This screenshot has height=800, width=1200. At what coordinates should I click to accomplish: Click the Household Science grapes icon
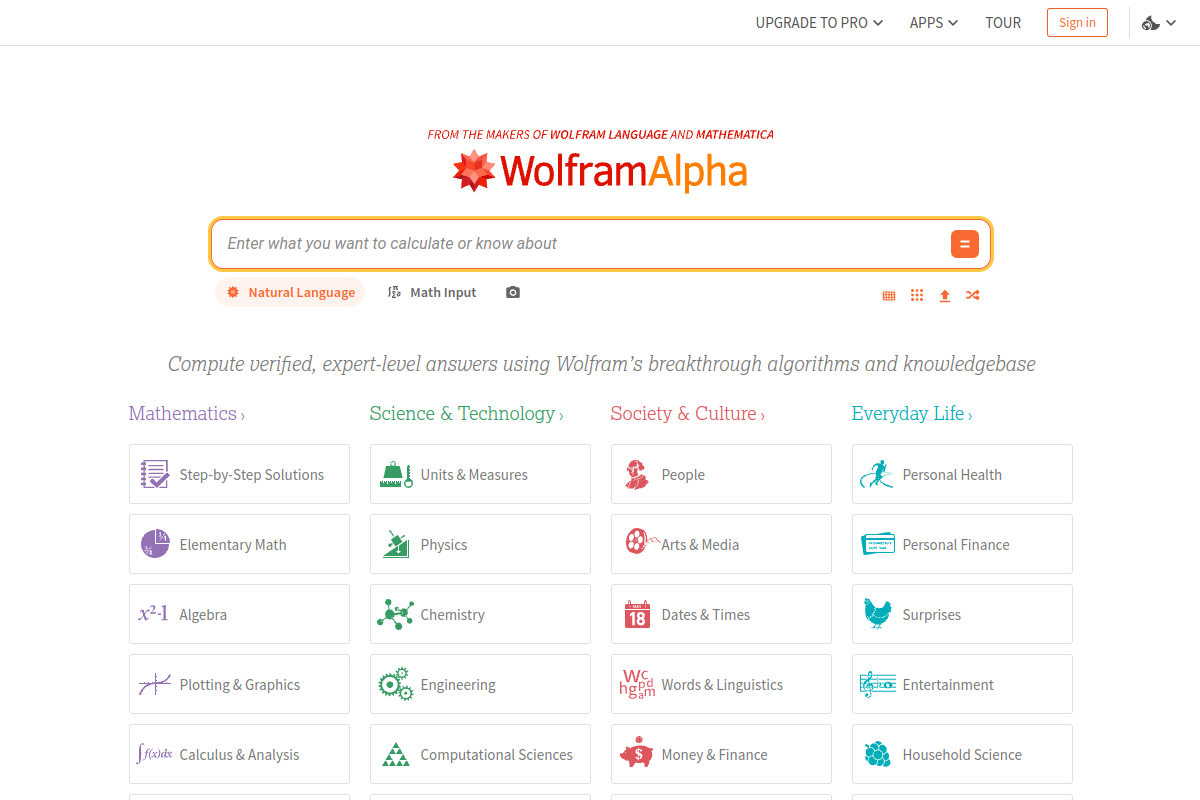tap(877, 754)
